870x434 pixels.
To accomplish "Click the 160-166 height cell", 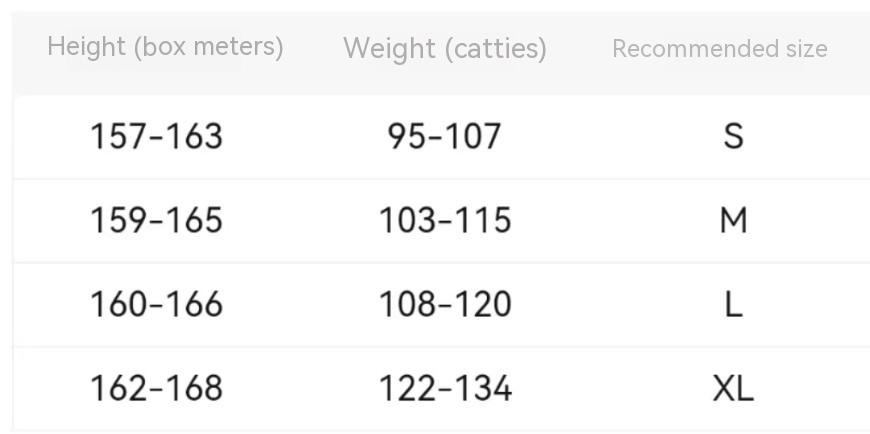I will [x=156, y=304].
